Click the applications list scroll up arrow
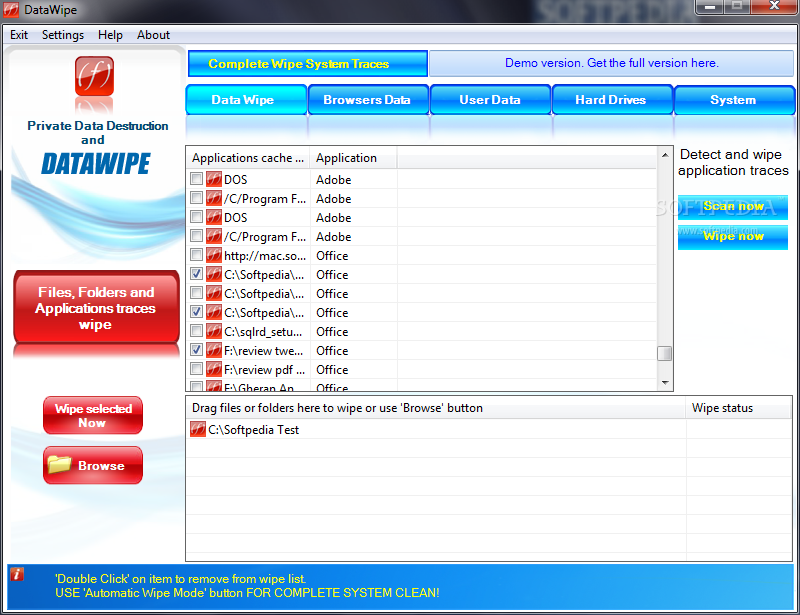 pos(665,155)
